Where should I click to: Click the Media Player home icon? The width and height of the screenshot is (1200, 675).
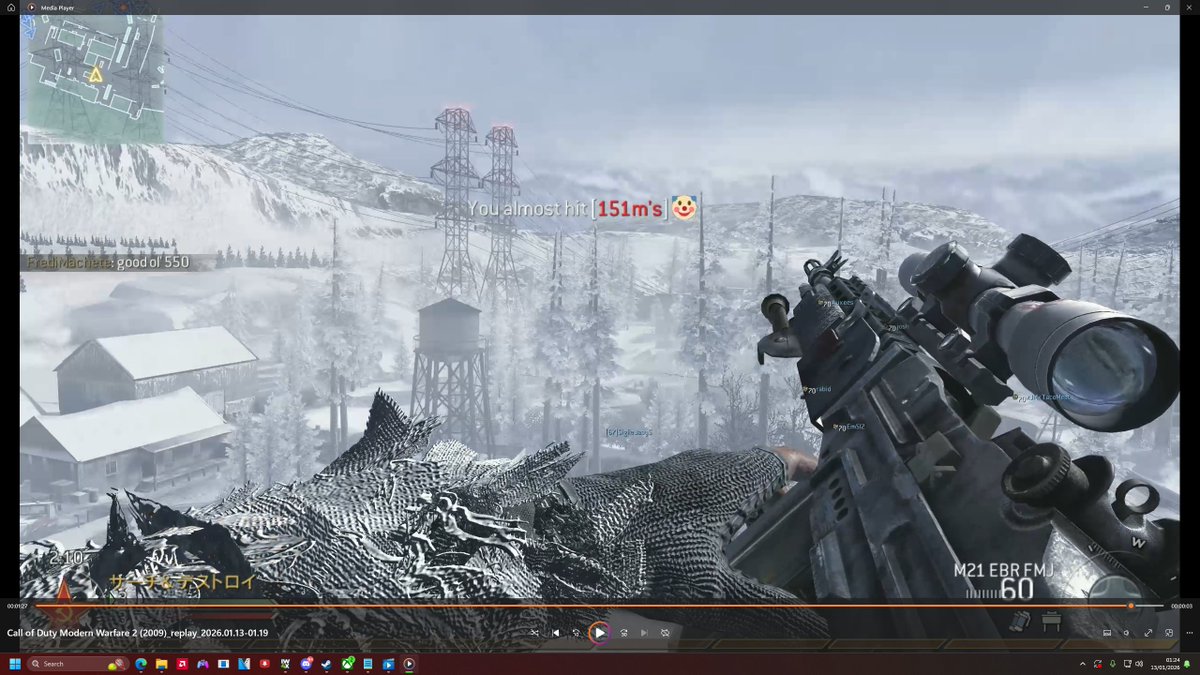click(10, 7)
